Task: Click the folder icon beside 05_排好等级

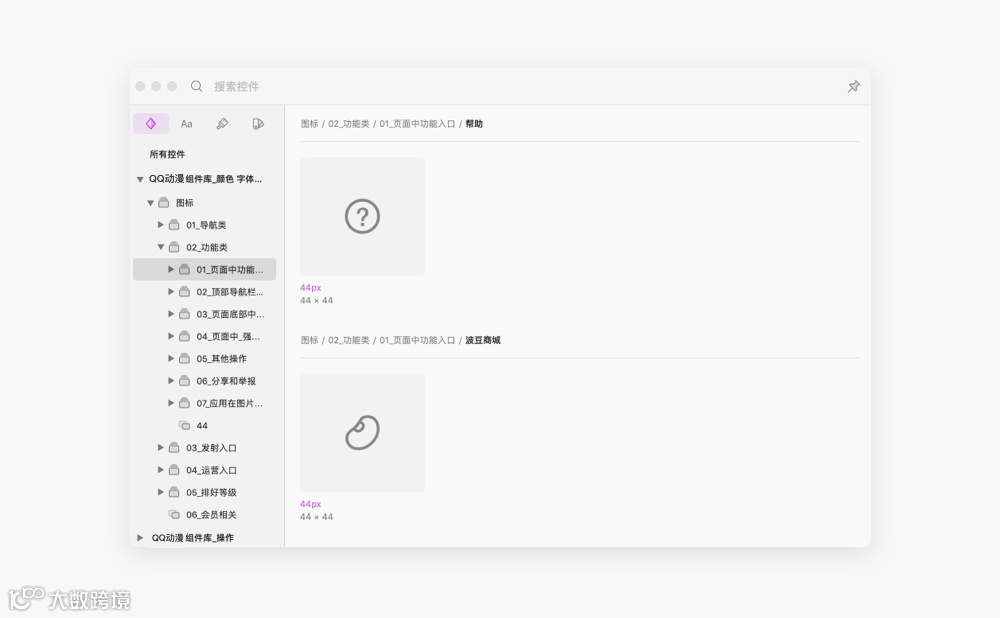Action: point(174,492)
